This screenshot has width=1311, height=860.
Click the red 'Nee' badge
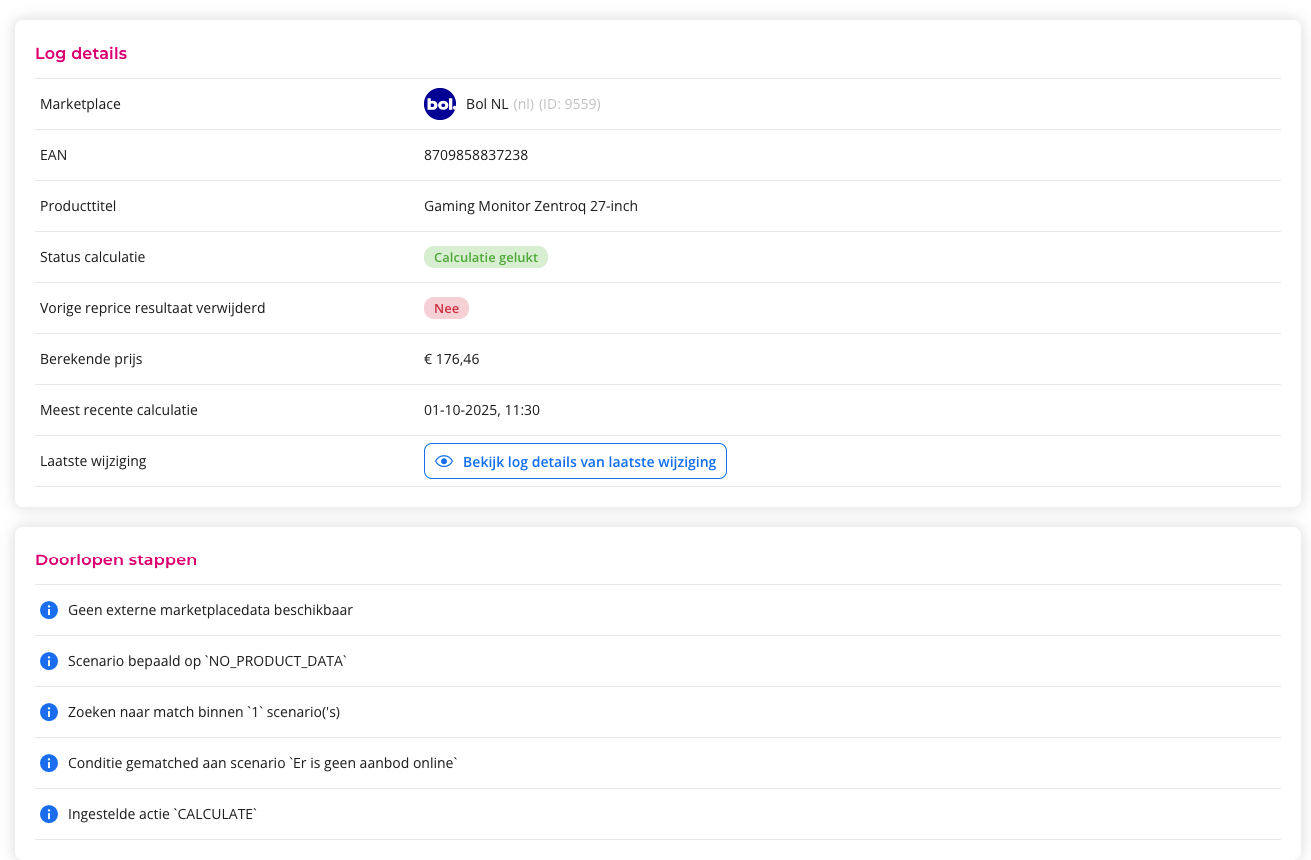[446, 308]
